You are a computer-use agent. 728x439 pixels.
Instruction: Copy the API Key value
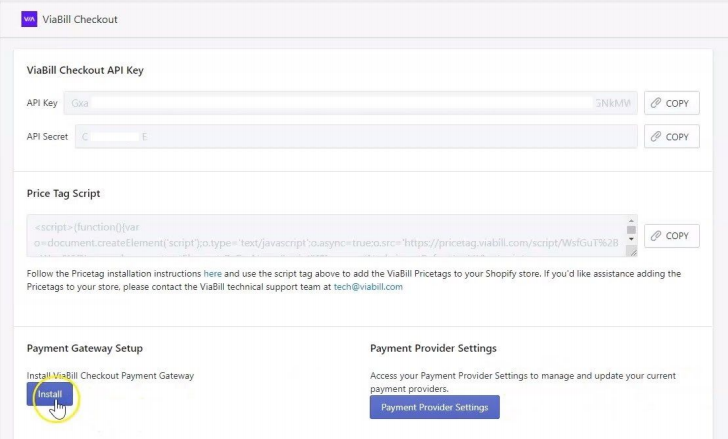pos(671,103)
